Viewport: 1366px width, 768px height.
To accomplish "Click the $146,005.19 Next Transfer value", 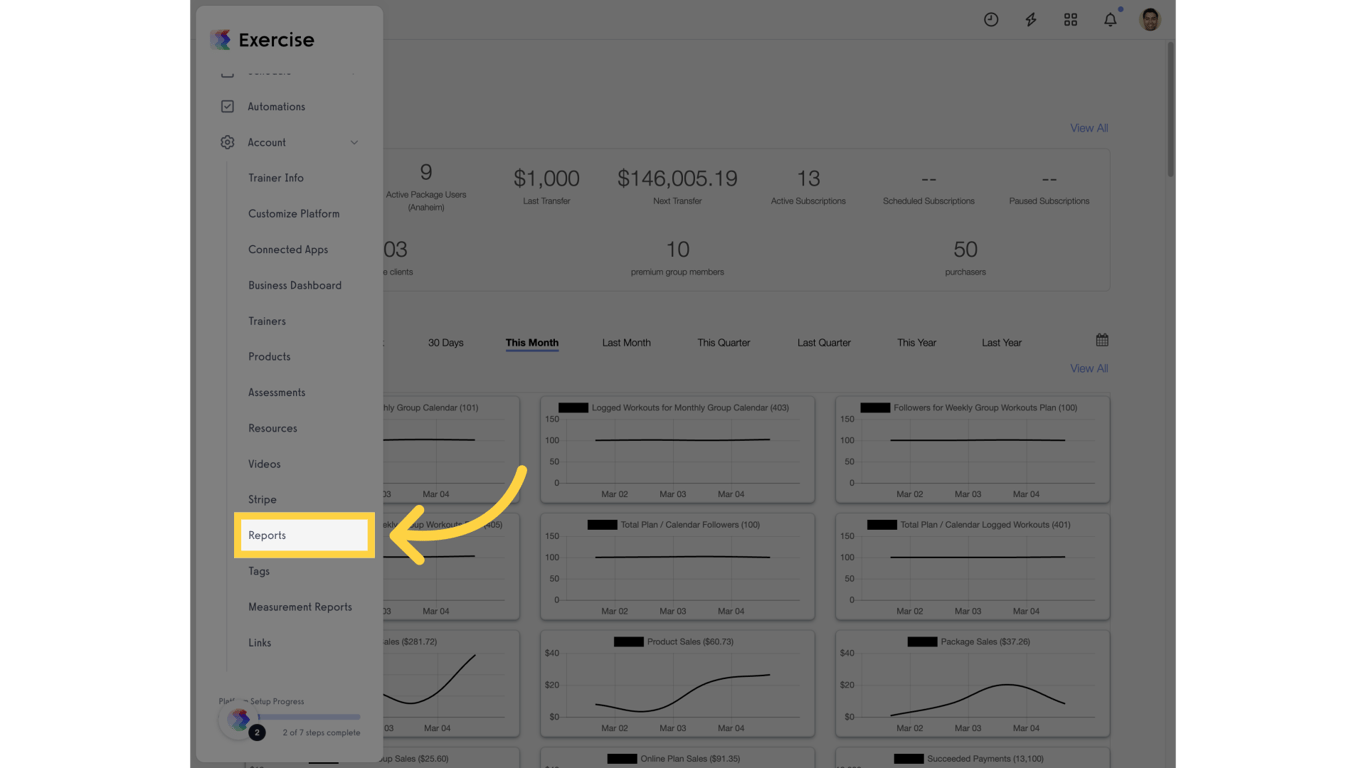I will coord(677,178).
